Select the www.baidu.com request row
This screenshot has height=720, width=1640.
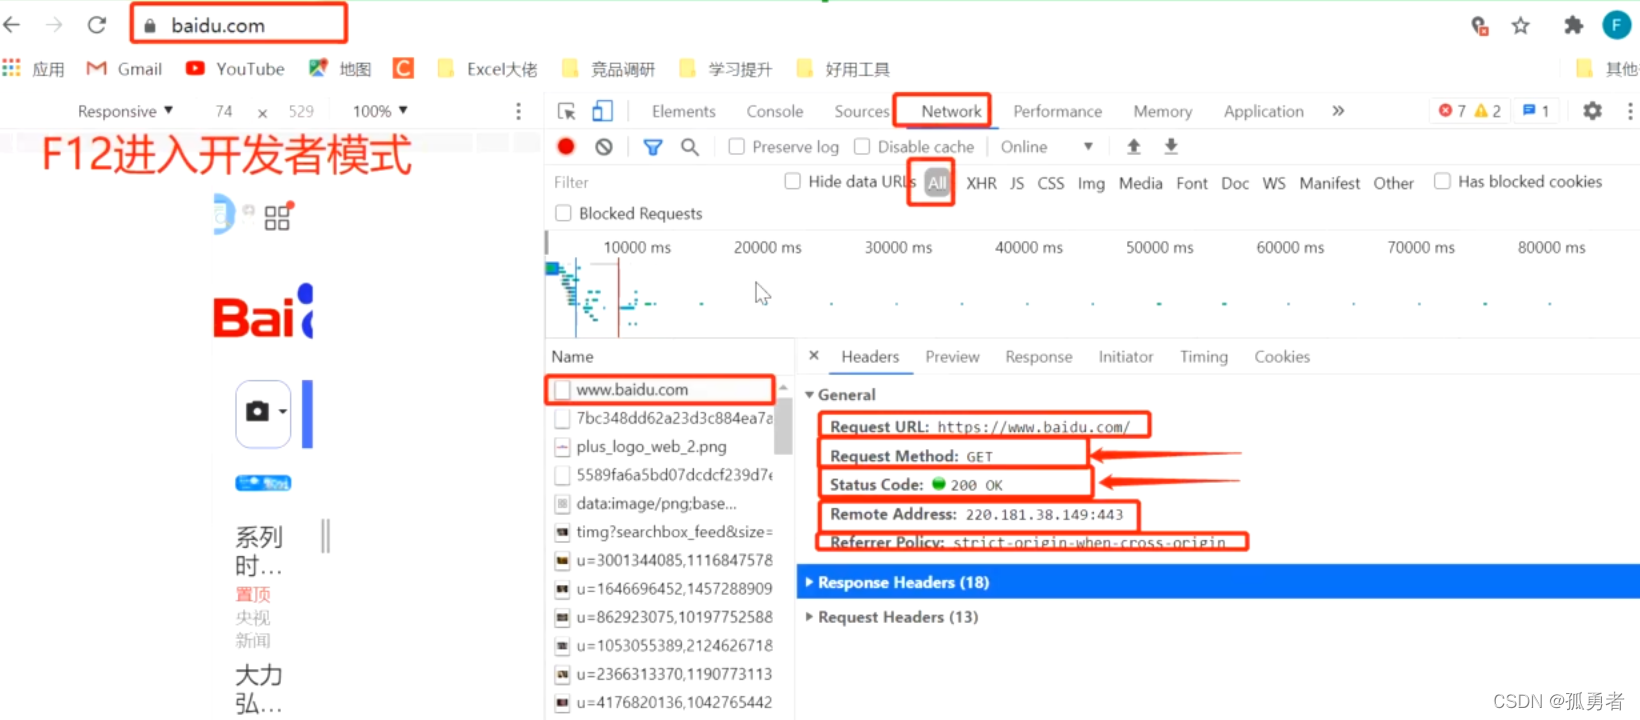click(660, 390)
